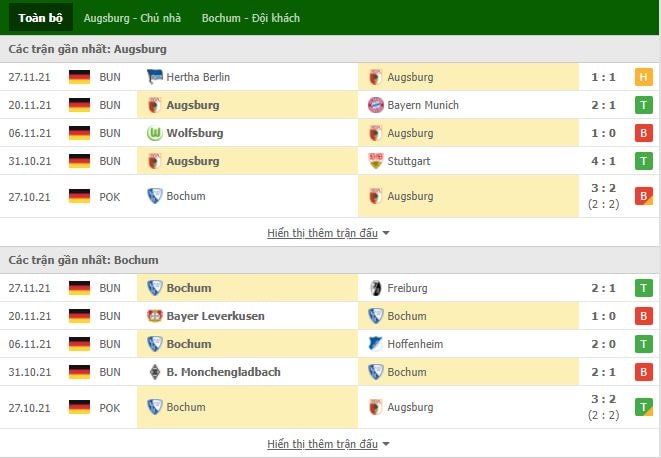Click German flag in Wolfsburg match row
The width and height of the screenshot is (661, 458).
79,133
